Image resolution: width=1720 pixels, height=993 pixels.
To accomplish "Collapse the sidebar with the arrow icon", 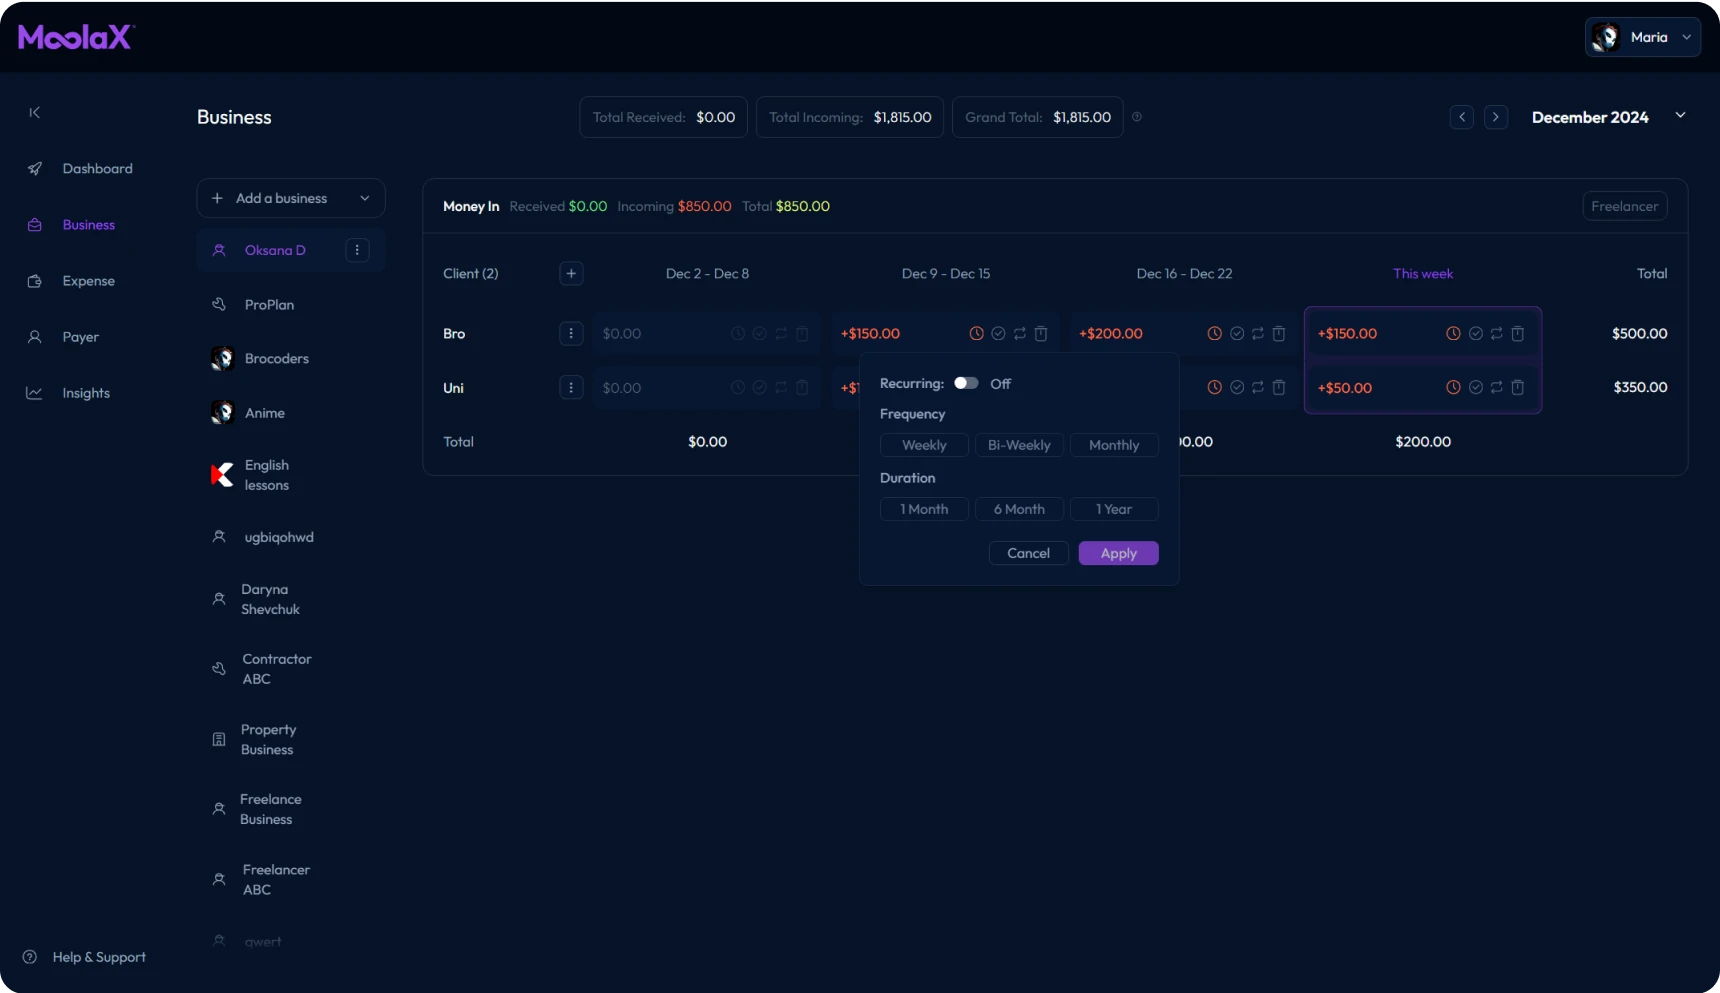I will click(x=35, y=113).
